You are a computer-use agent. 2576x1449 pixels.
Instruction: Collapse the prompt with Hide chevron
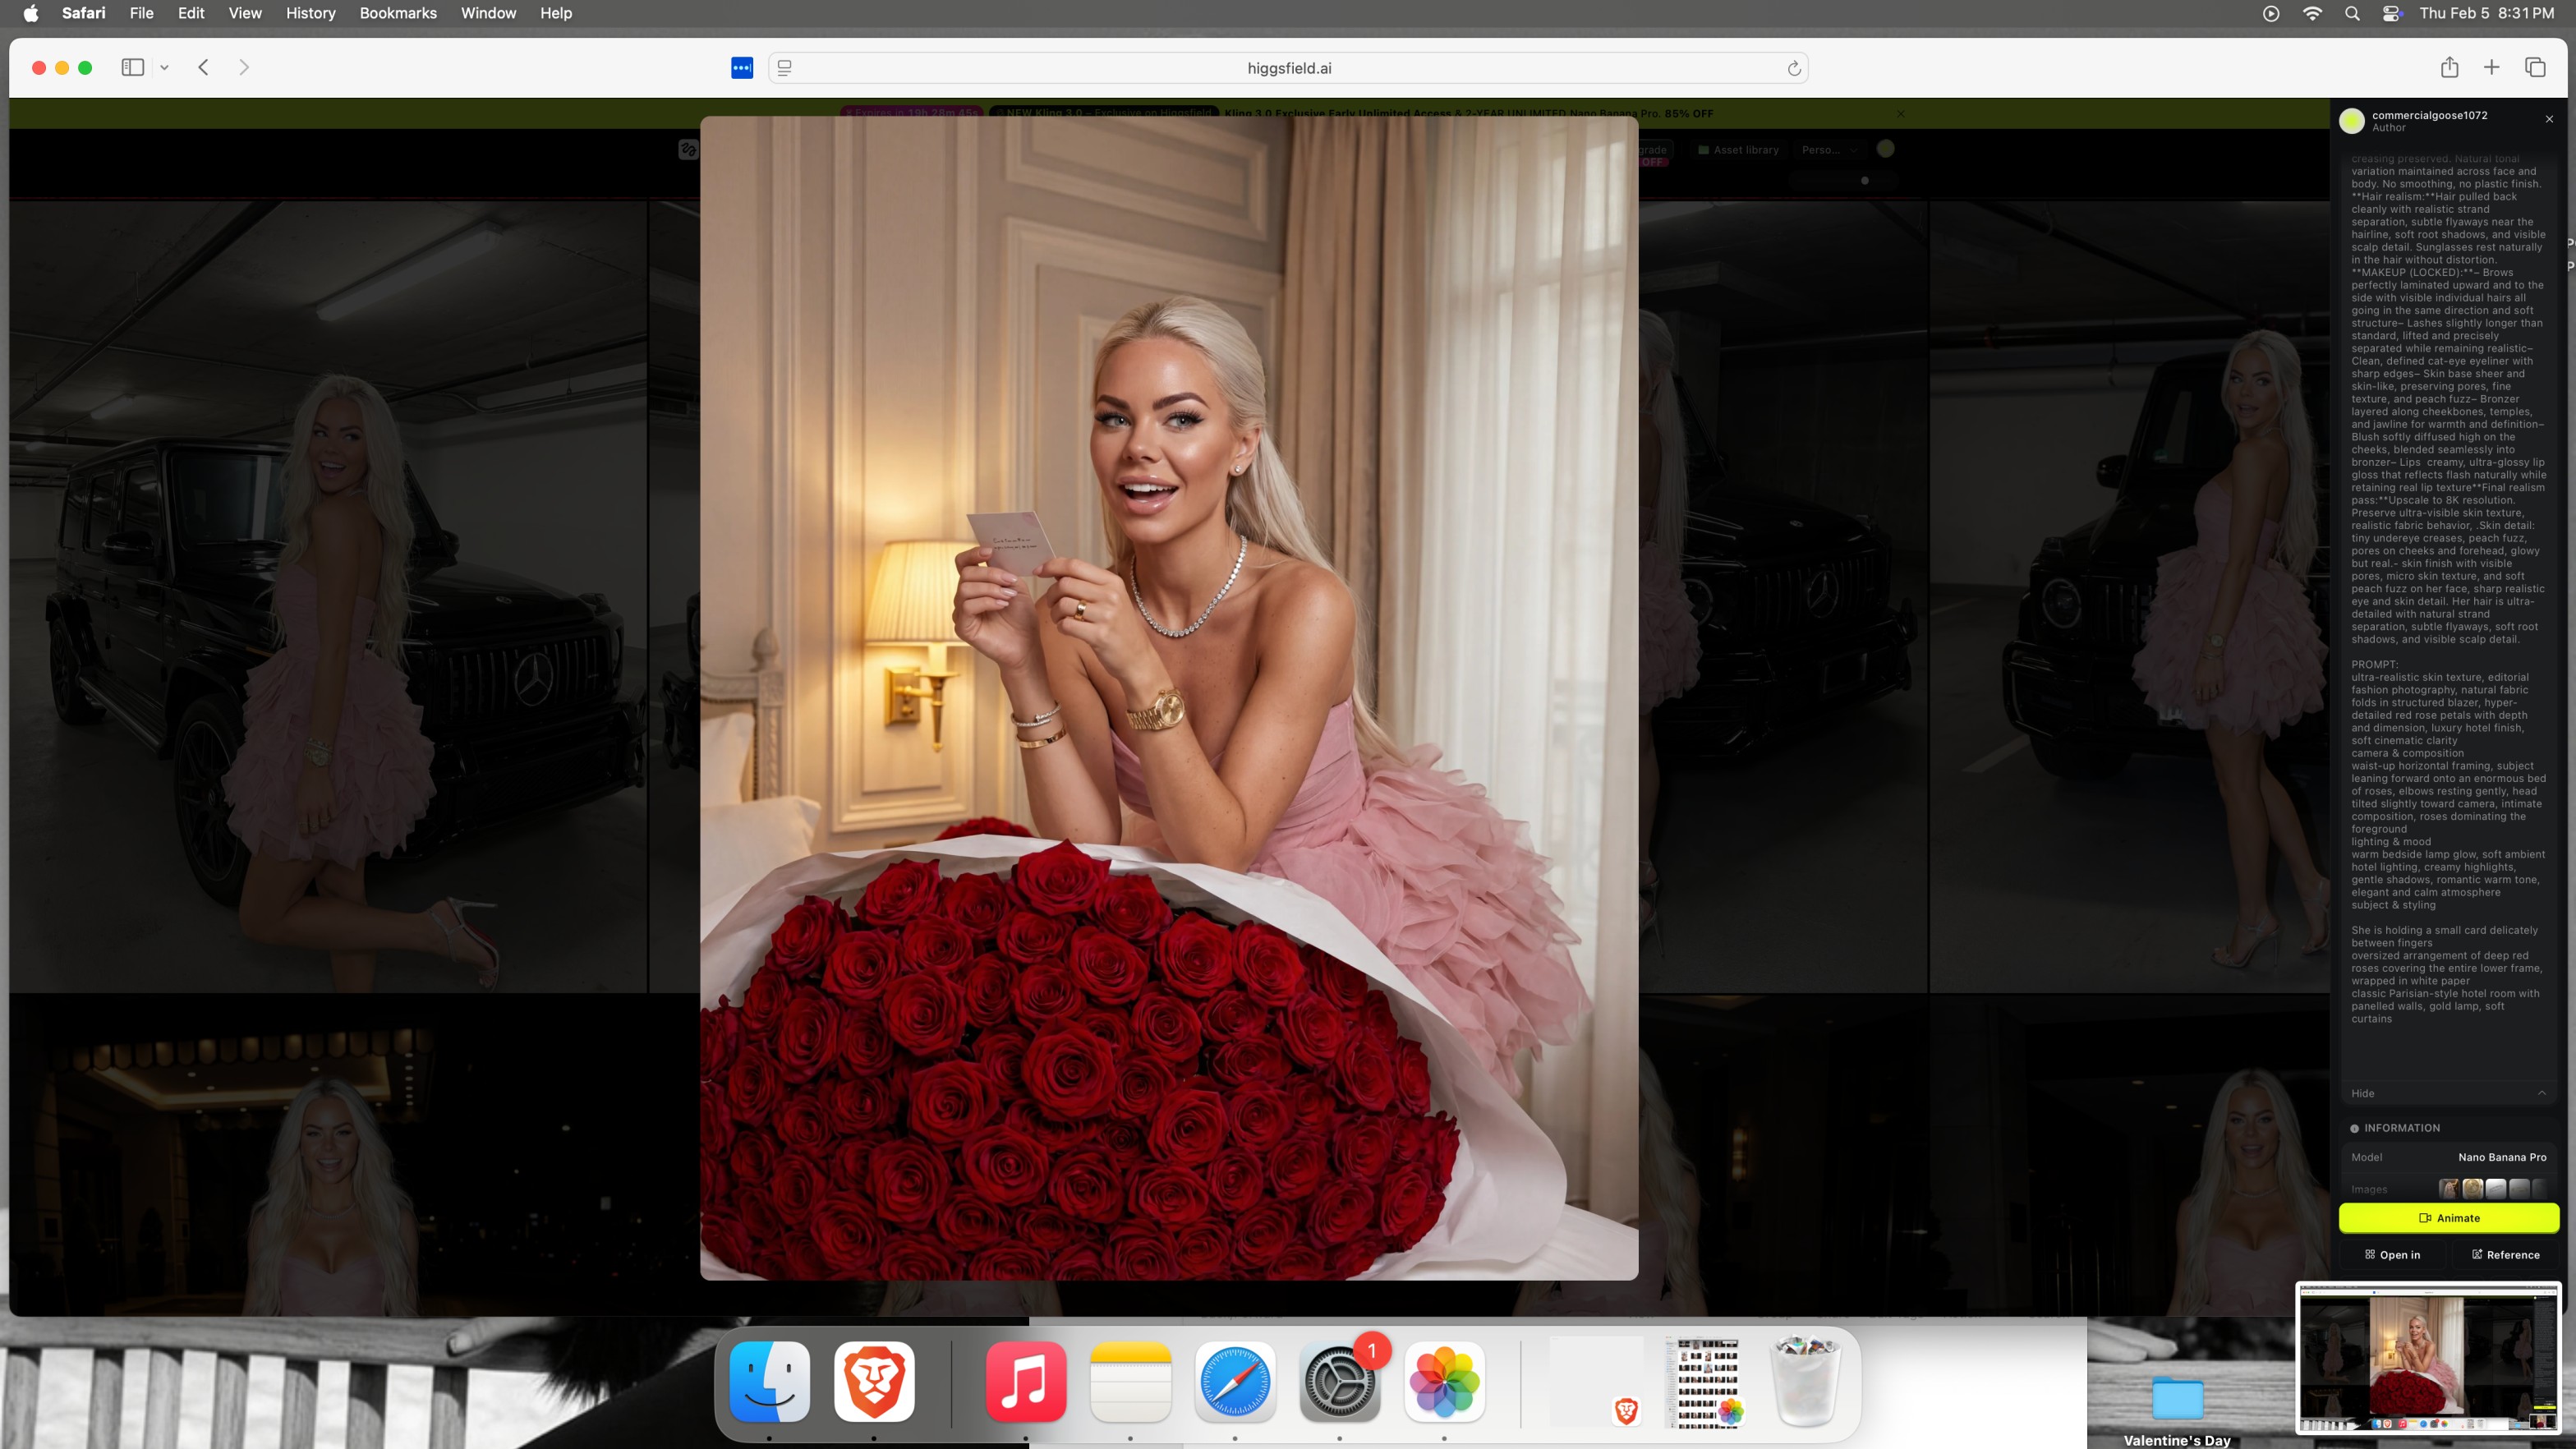pyautogui.click(x=2541, y=1093)
